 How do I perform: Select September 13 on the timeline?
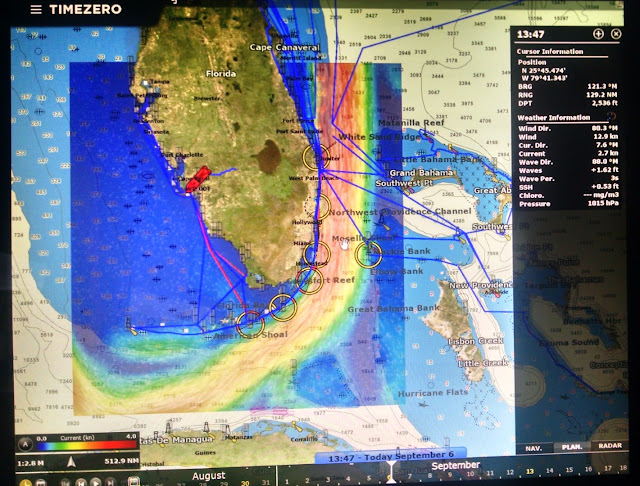coord(530,471)
